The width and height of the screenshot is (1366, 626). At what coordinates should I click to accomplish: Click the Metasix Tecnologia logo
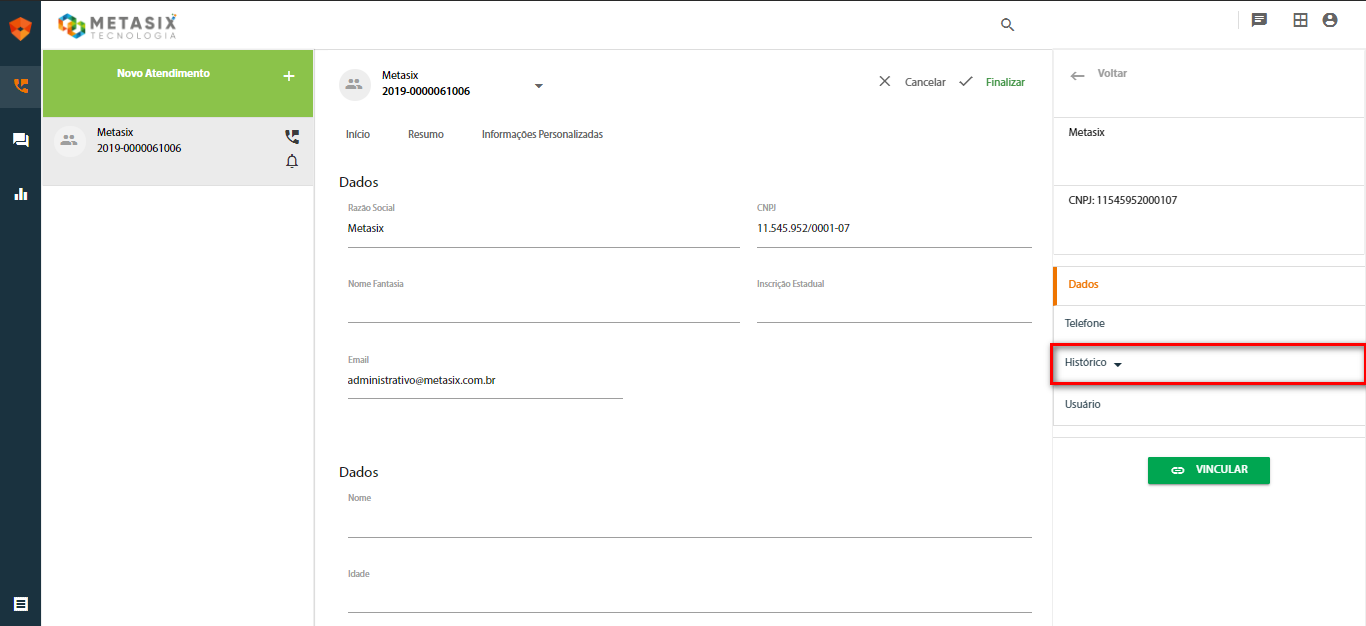tap(117, 26)
